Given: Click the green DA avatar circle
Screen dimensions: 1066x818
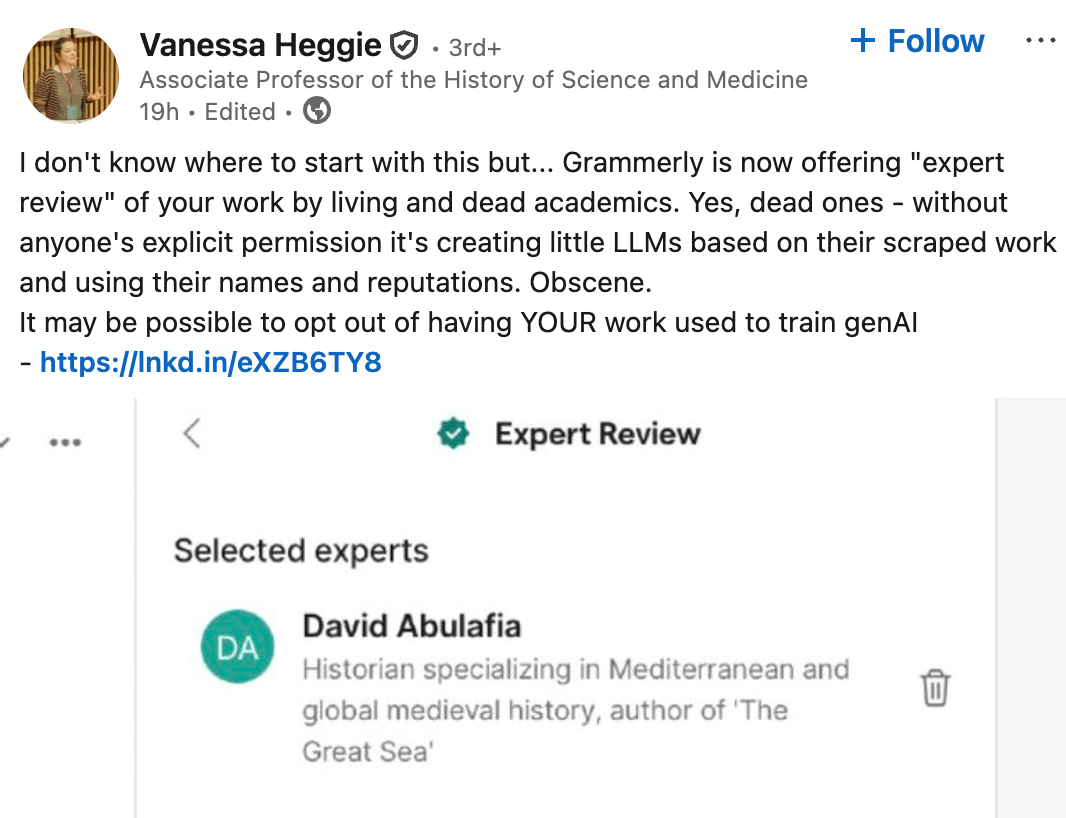Looking at the screenshot, I should pyautogui.click(x=237, y=647).
